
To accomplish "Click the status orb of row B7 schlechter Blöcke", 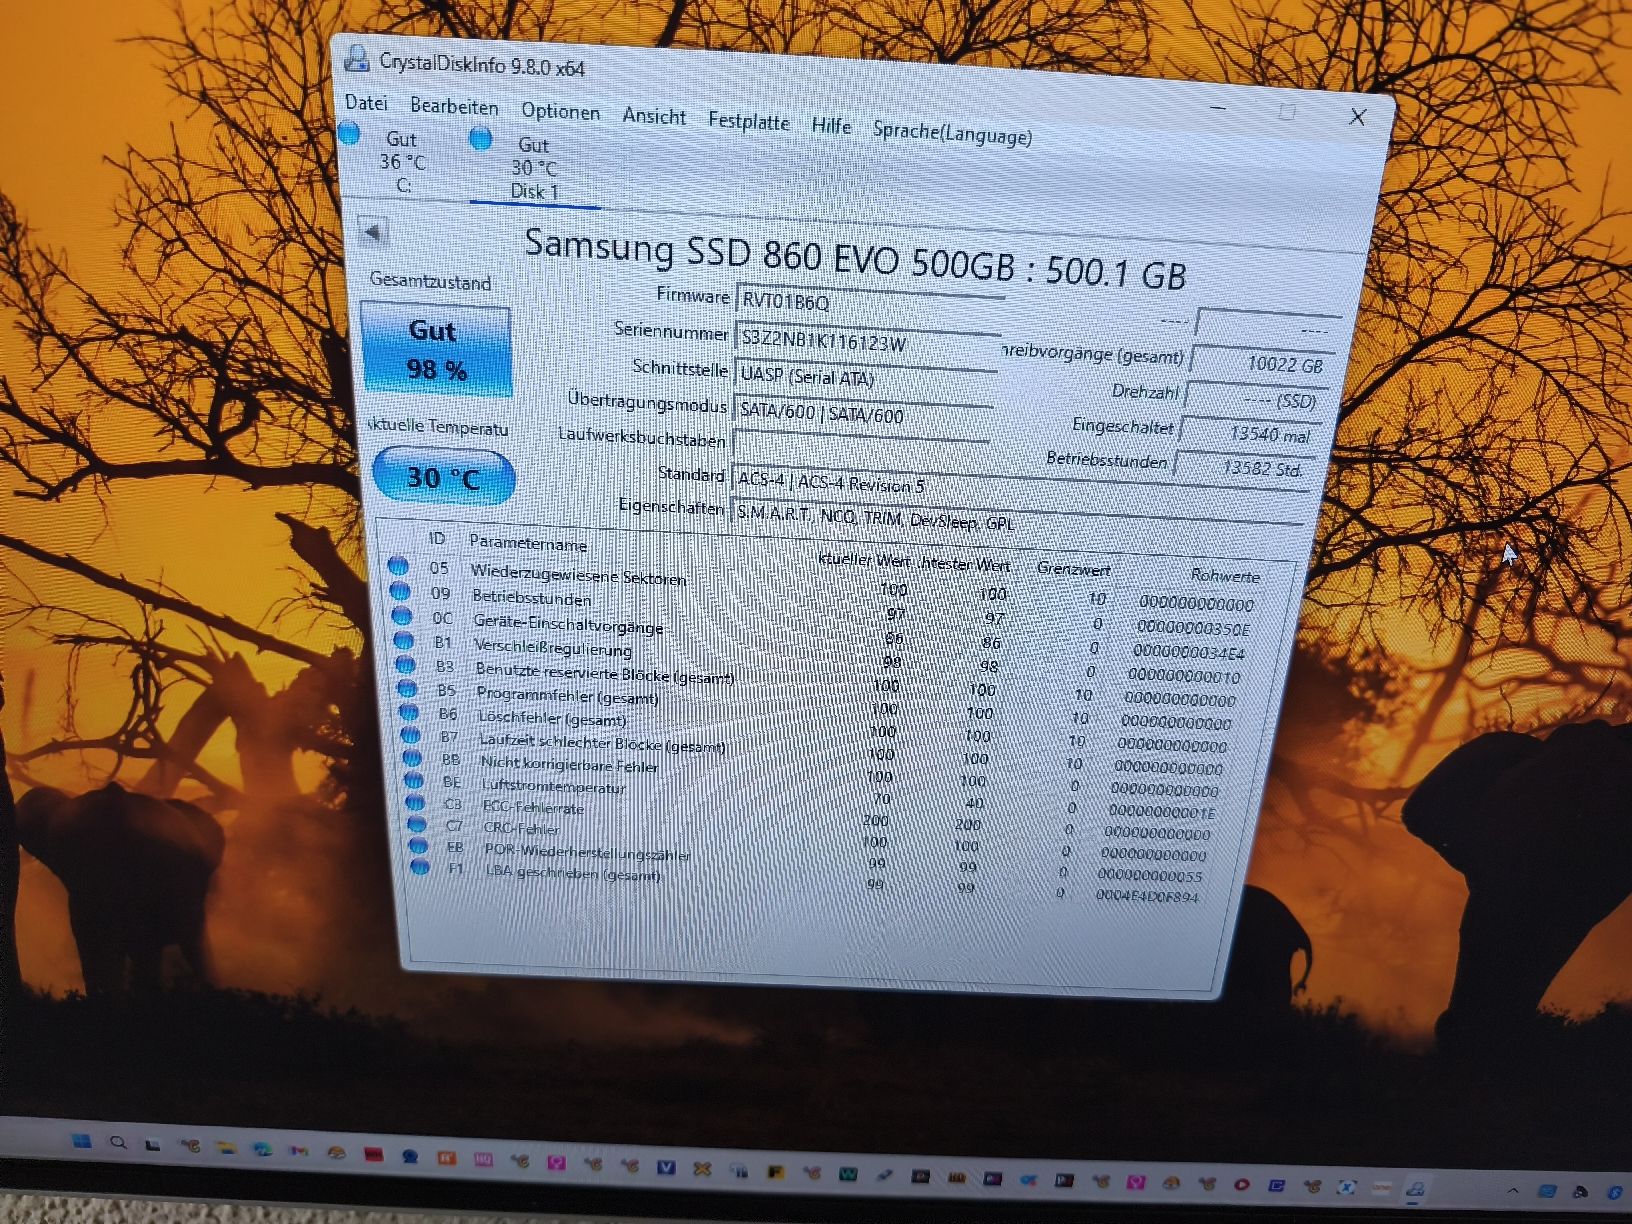I will coord(411,735).
